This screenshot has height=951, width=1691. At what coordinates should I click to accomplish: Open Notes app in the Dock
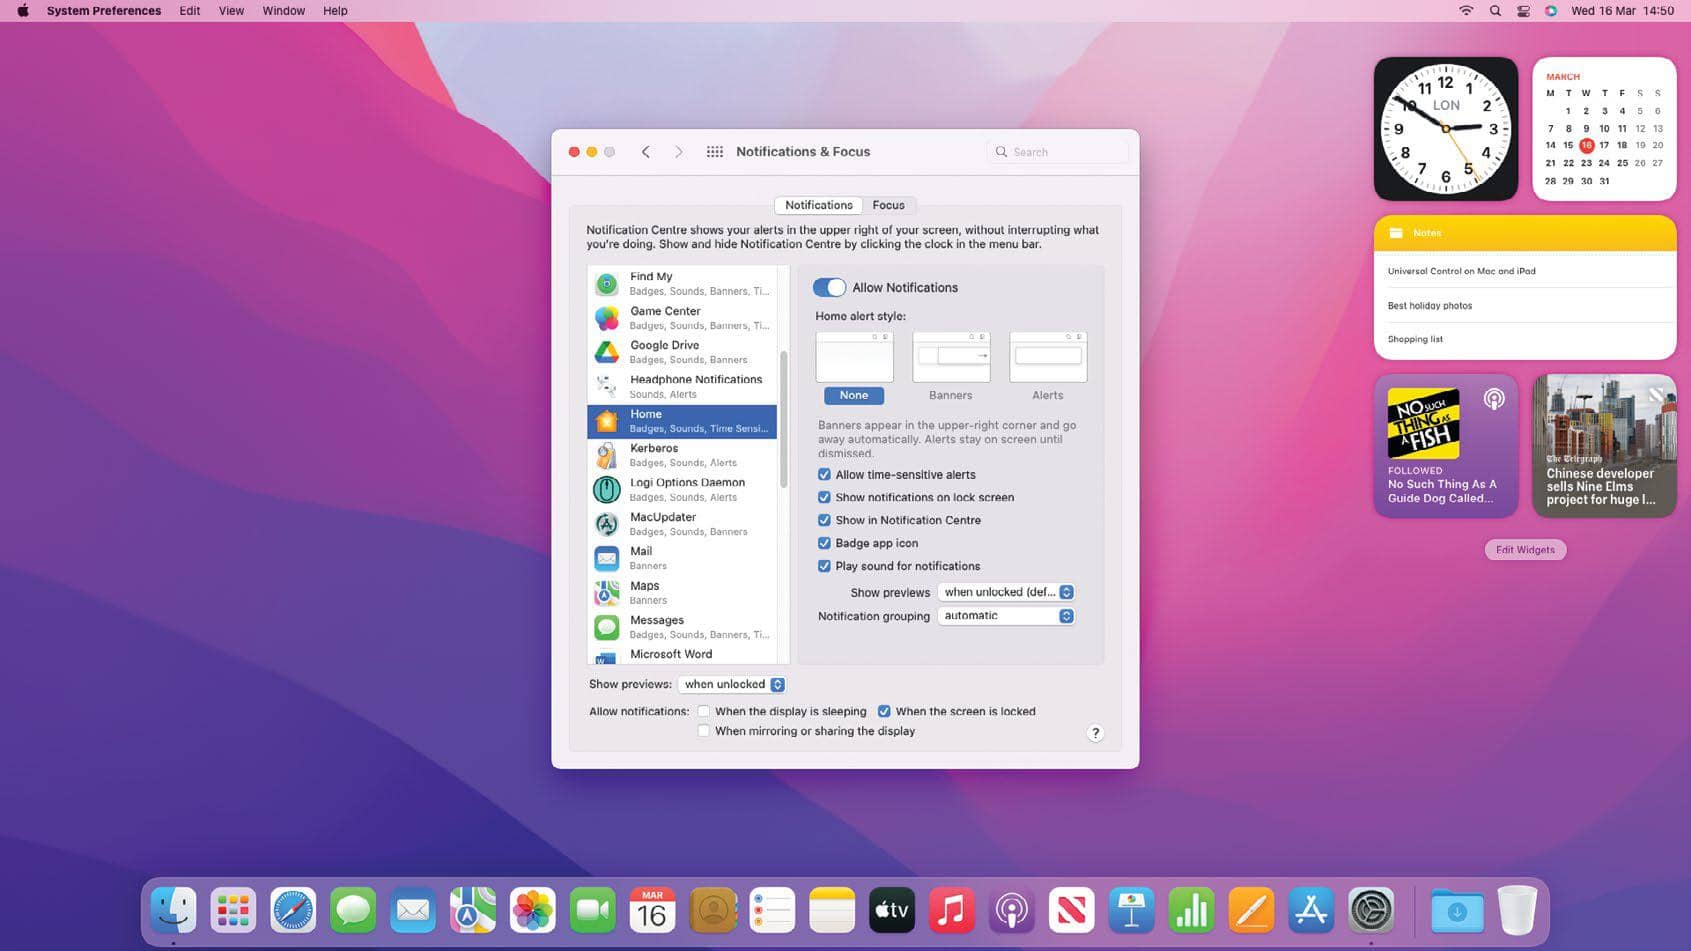click(x=832, y=910)
